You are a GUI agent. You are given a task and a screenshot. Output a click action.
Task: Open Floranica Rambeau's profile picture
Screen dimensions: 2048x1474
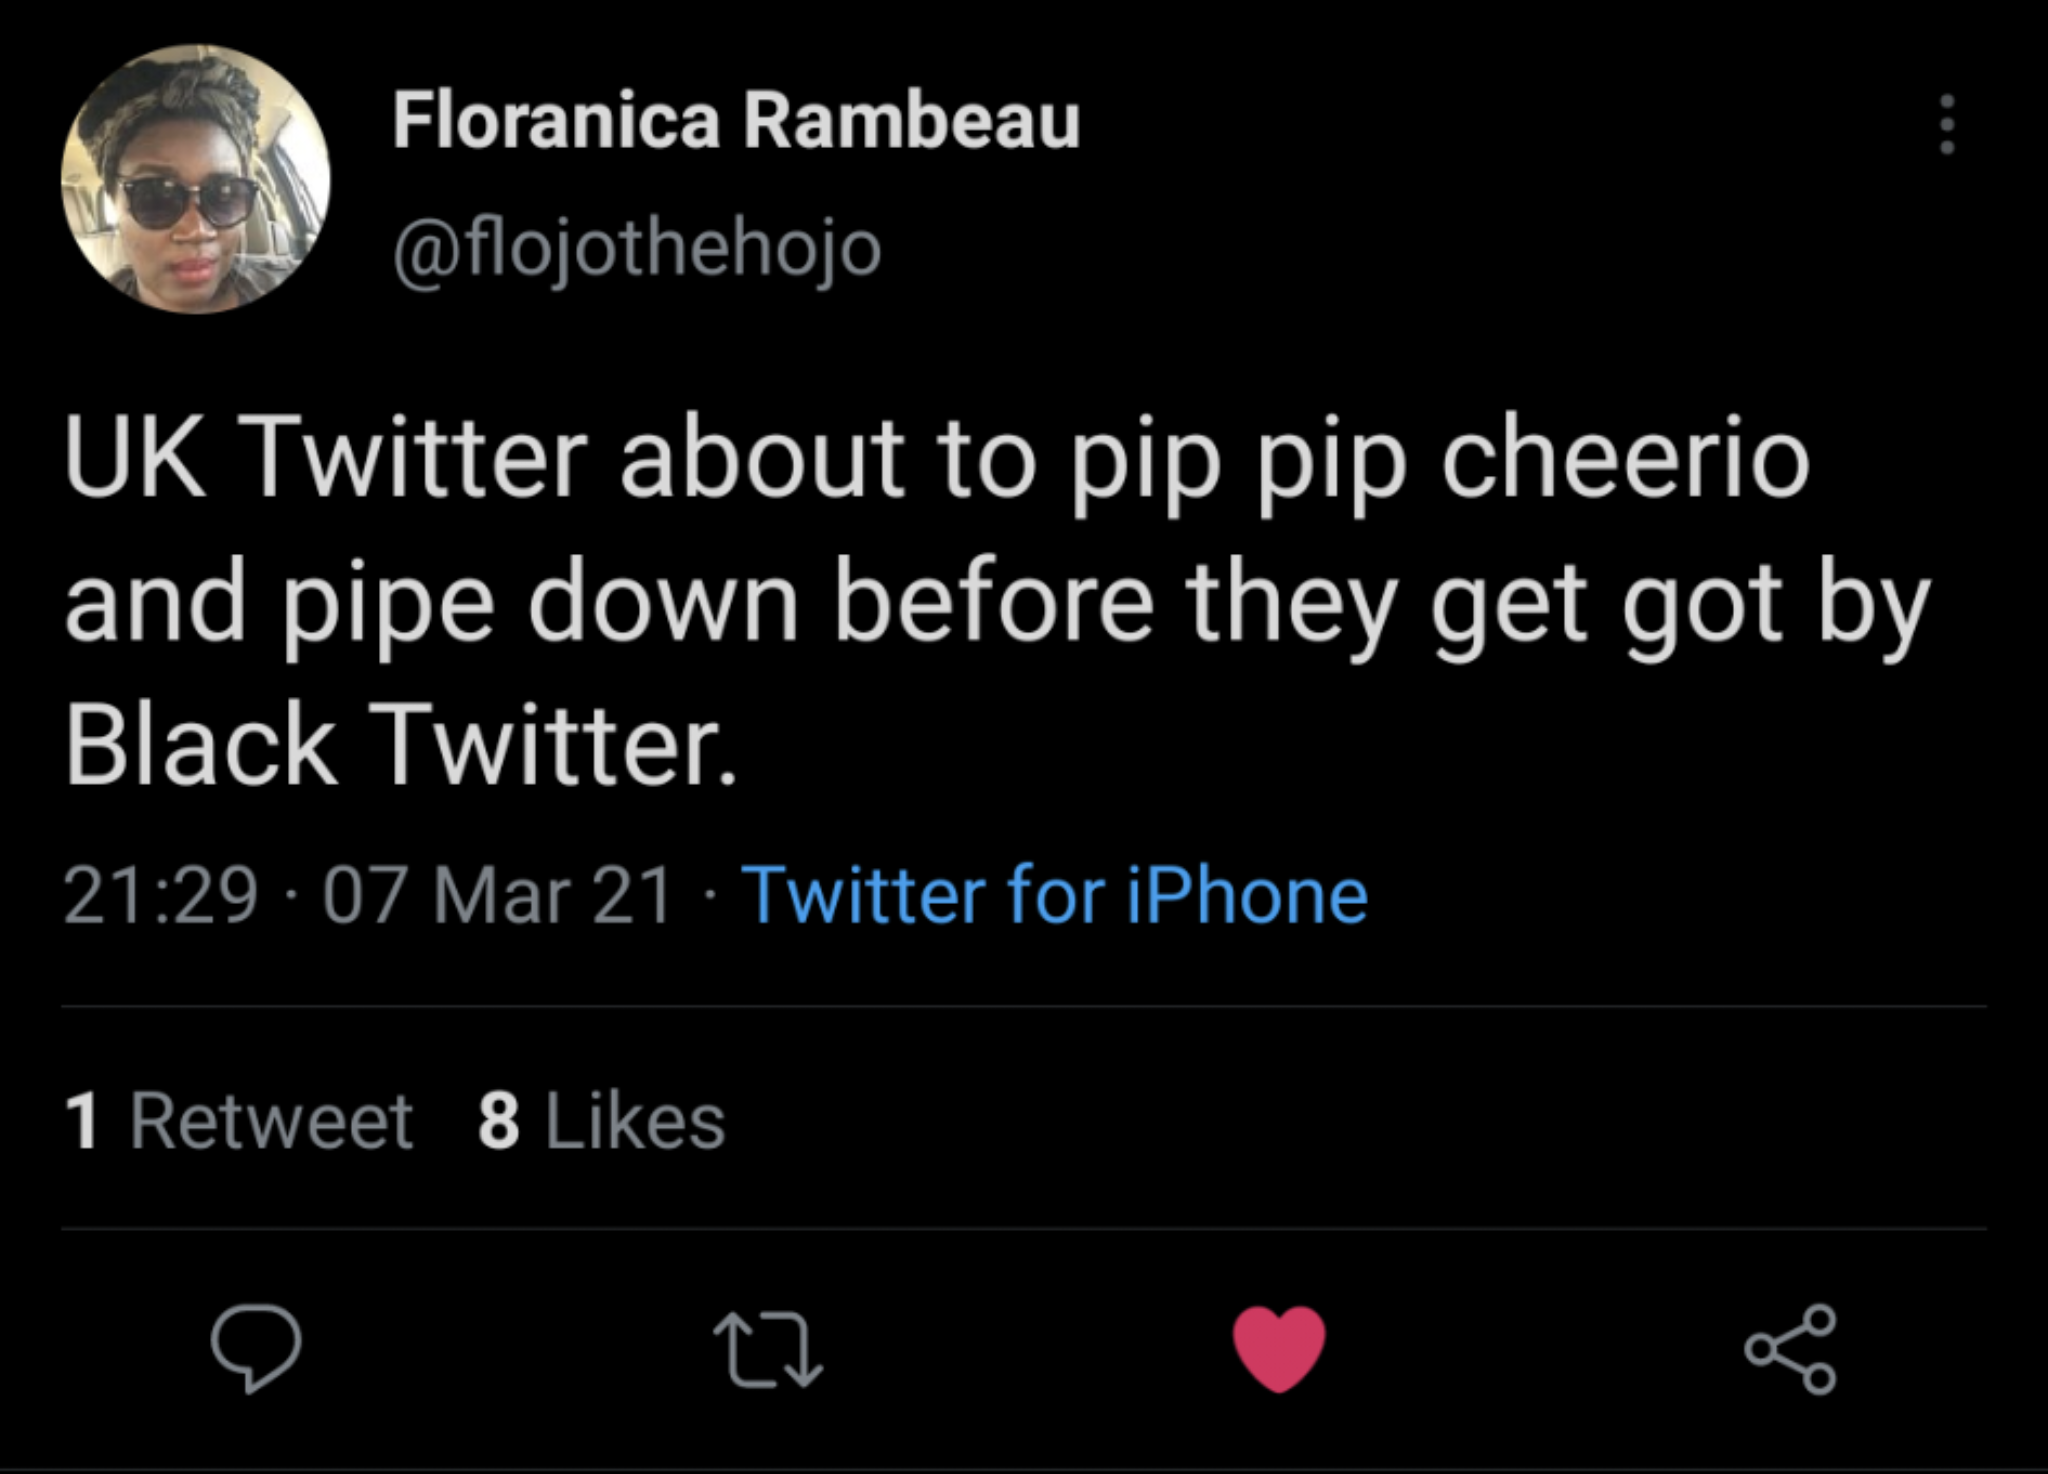196,179
